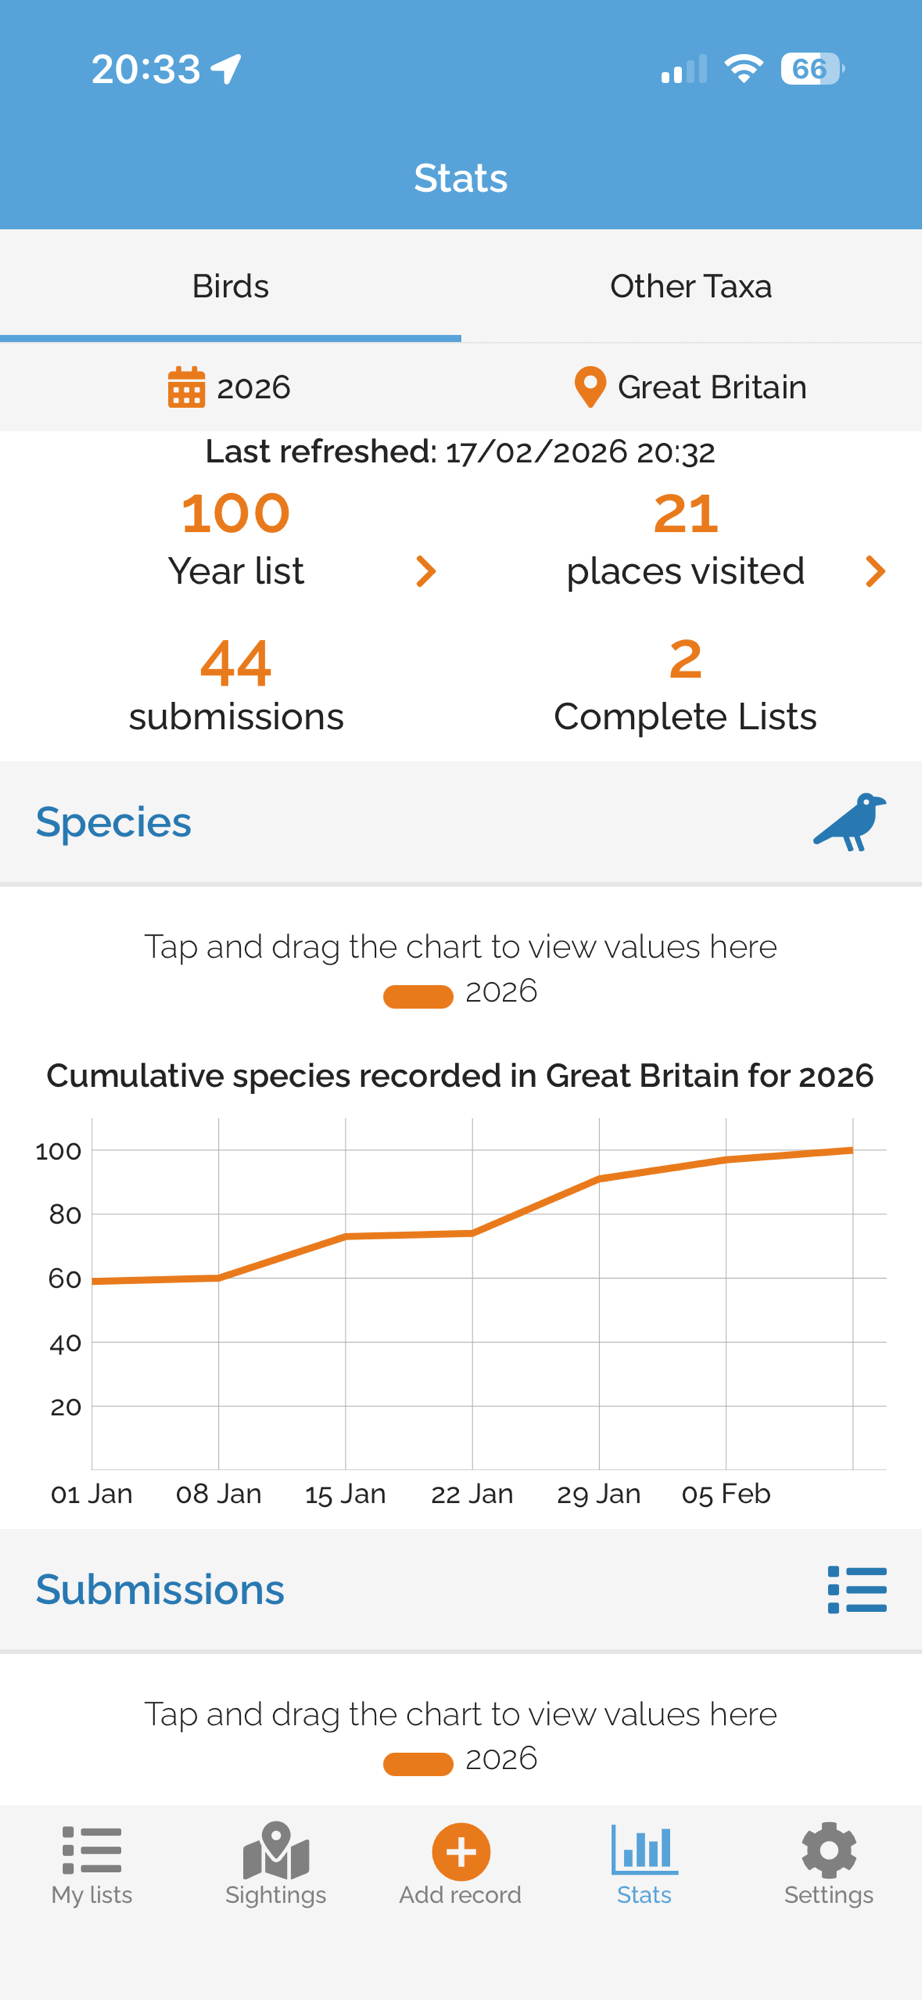This screenshot has height=2000, width=922.
Task: Tap the 21 places visited count
Action: click(x=685, y=514)
